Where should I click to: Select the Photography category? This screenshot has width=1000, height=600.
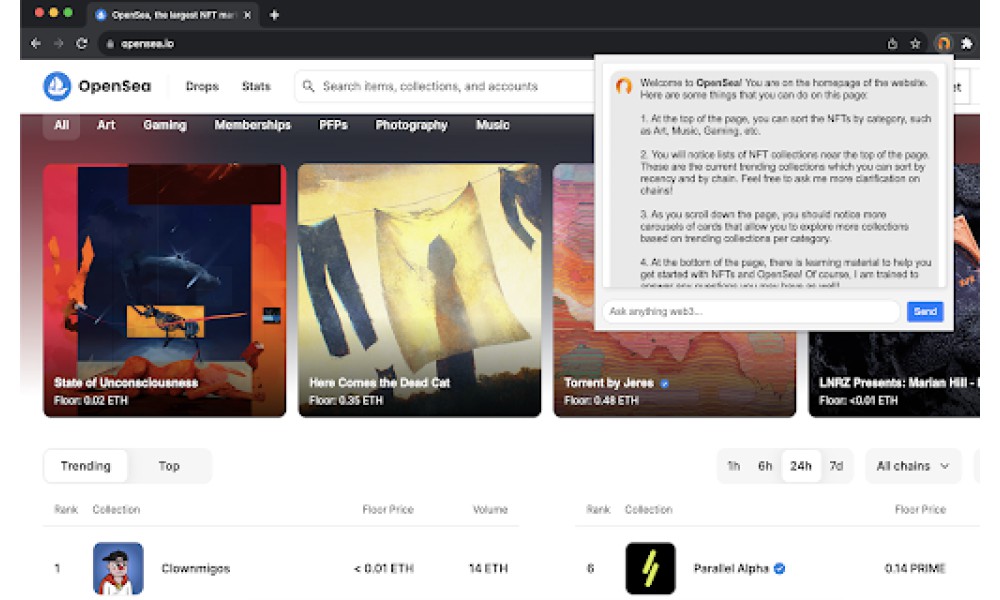tap(411, 125)
